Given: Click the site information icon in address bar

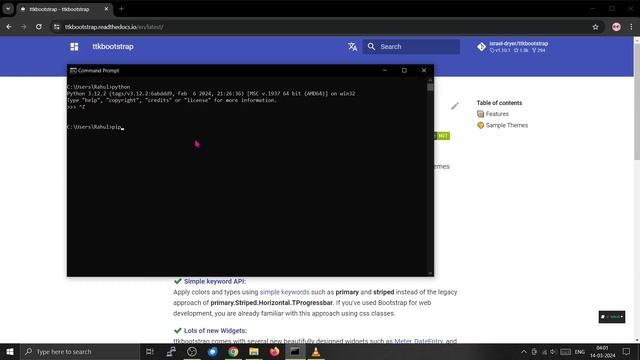Looking at the screenshot, I should 57,27.
